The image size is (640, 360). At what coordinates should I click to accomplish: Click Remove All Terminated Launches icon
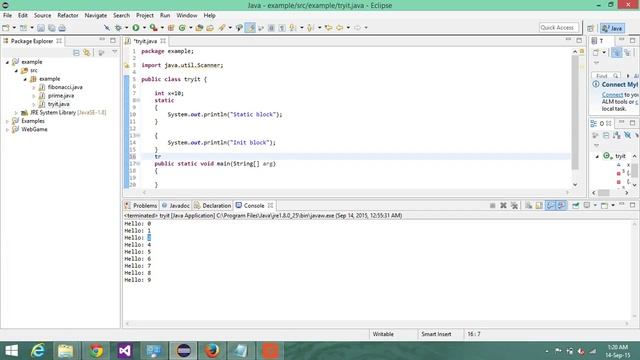514,205
